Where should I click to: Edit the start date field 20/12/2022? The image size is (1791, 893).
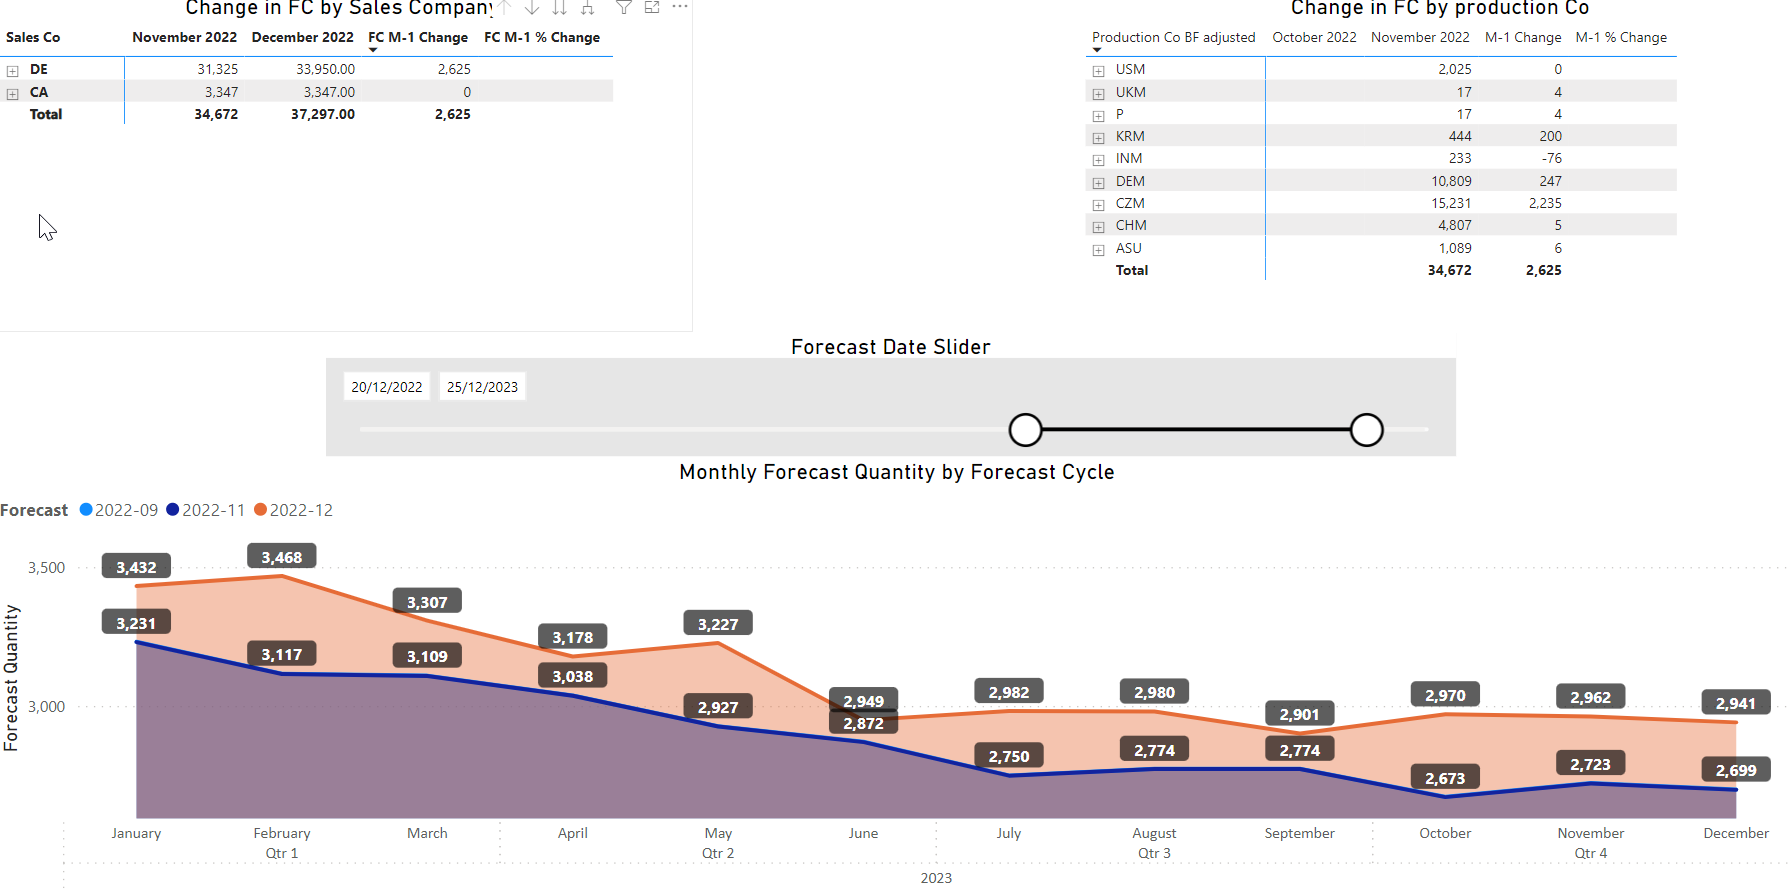coord(387,387)
